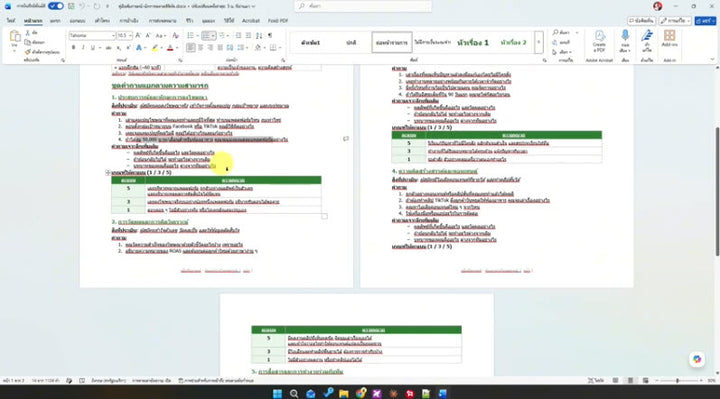The image size is (720, 399).
Task: Toggle Show paragraph marks pilcrow
Action: click(x=270, y=35)
